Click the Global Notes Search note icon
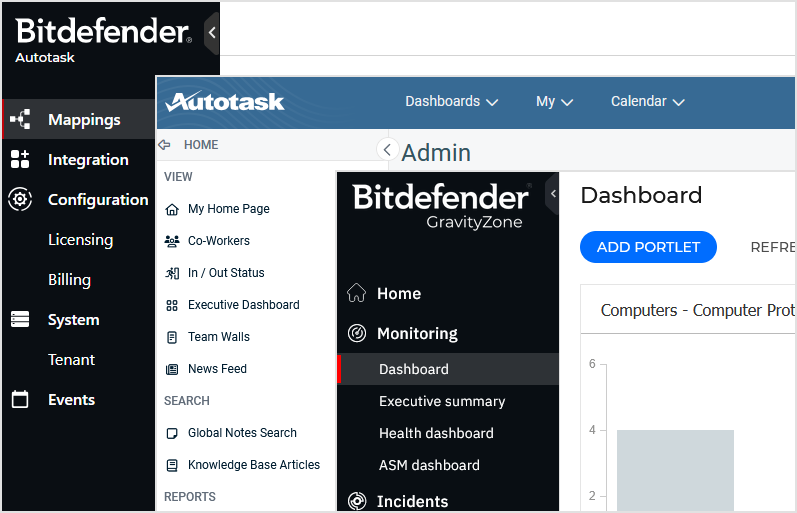This screenshot has height=513, width=797. pyautogui.click(x=172, y=433)
